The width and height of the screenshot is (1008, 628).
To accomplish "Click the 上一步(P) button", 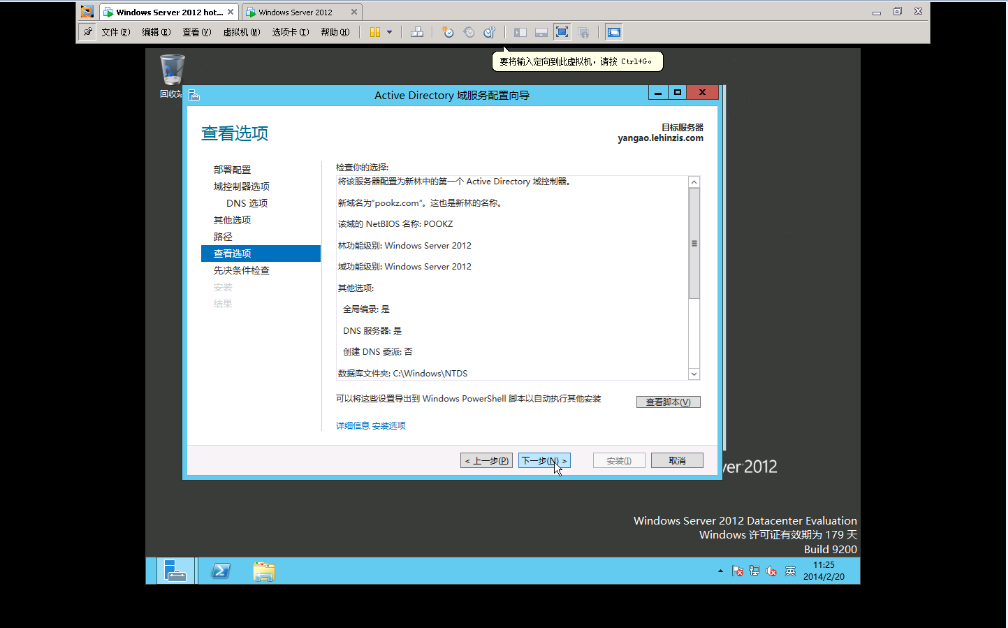I will pos(487,460).
